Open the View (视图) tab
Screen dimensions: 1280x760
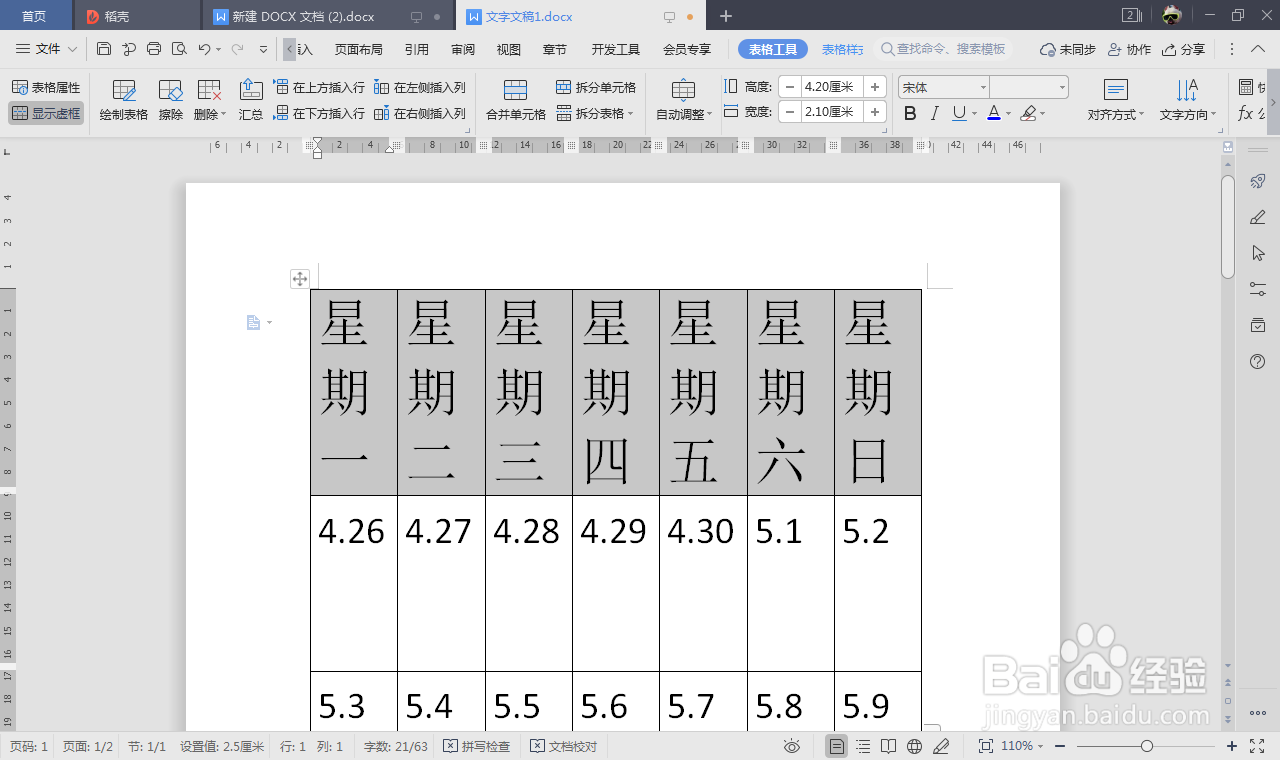click(509, 49)
